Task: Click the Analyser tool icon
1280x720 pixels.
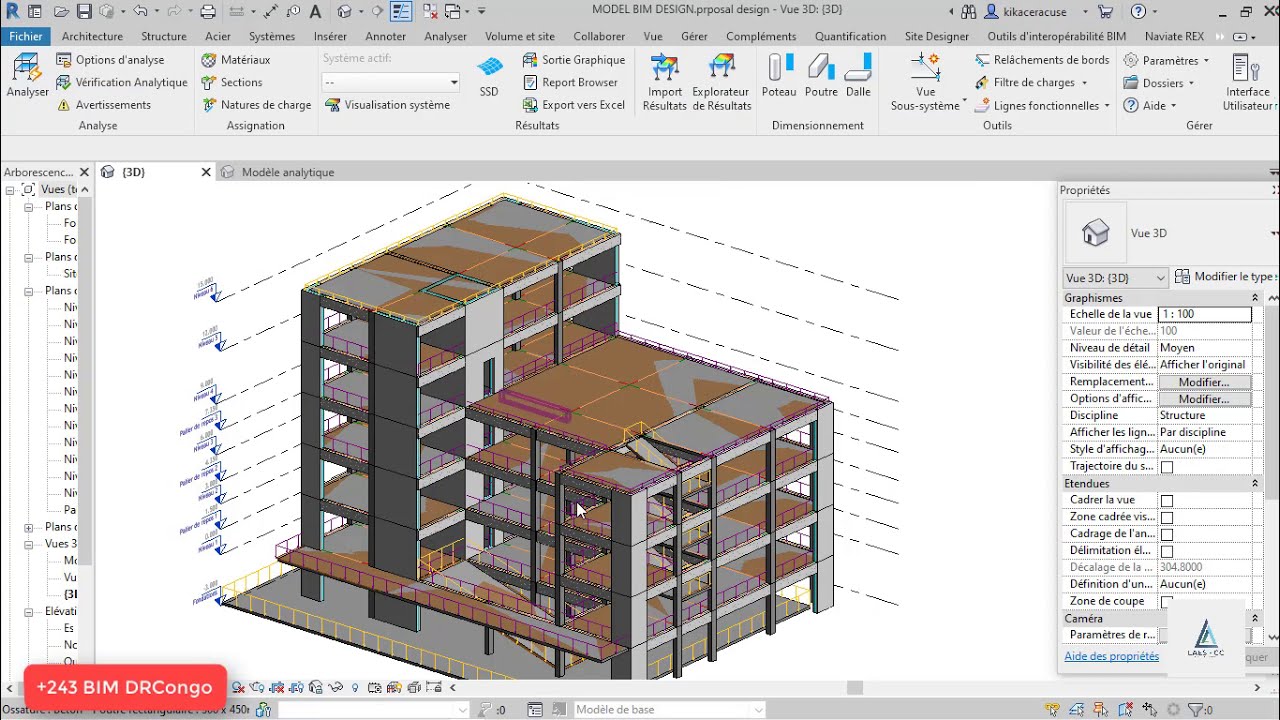Action: (x=27, y=76)
